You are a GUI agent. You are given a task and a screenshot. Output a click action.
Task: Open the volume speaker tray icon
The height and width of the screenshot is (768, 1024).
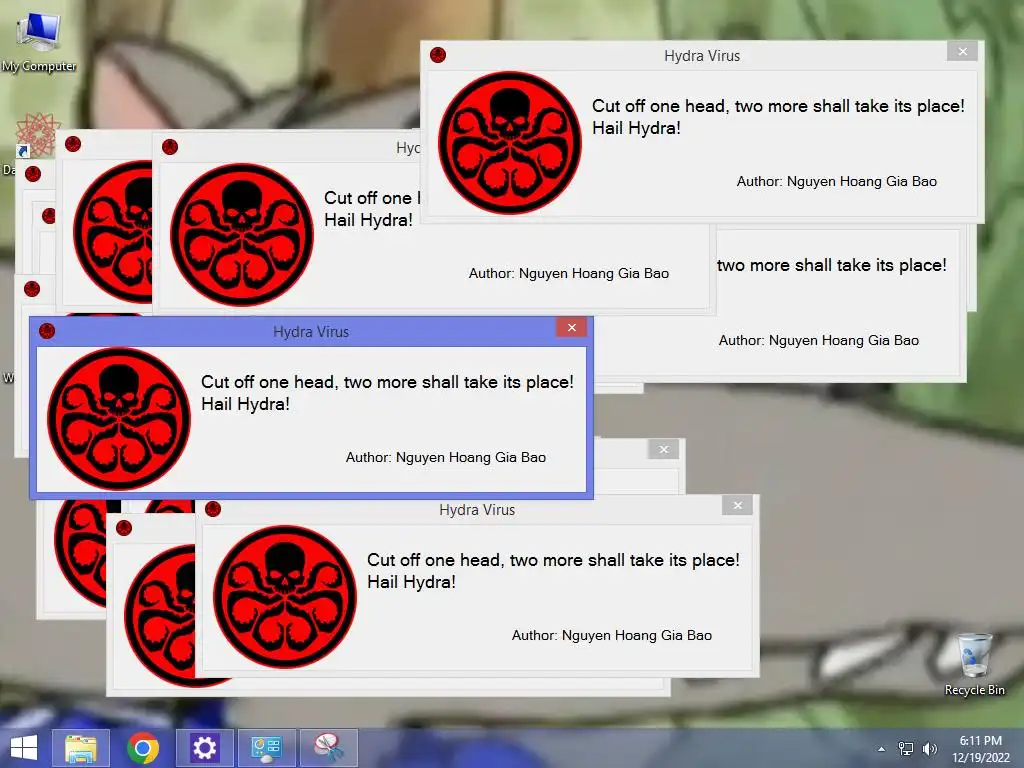pos(930,748)
